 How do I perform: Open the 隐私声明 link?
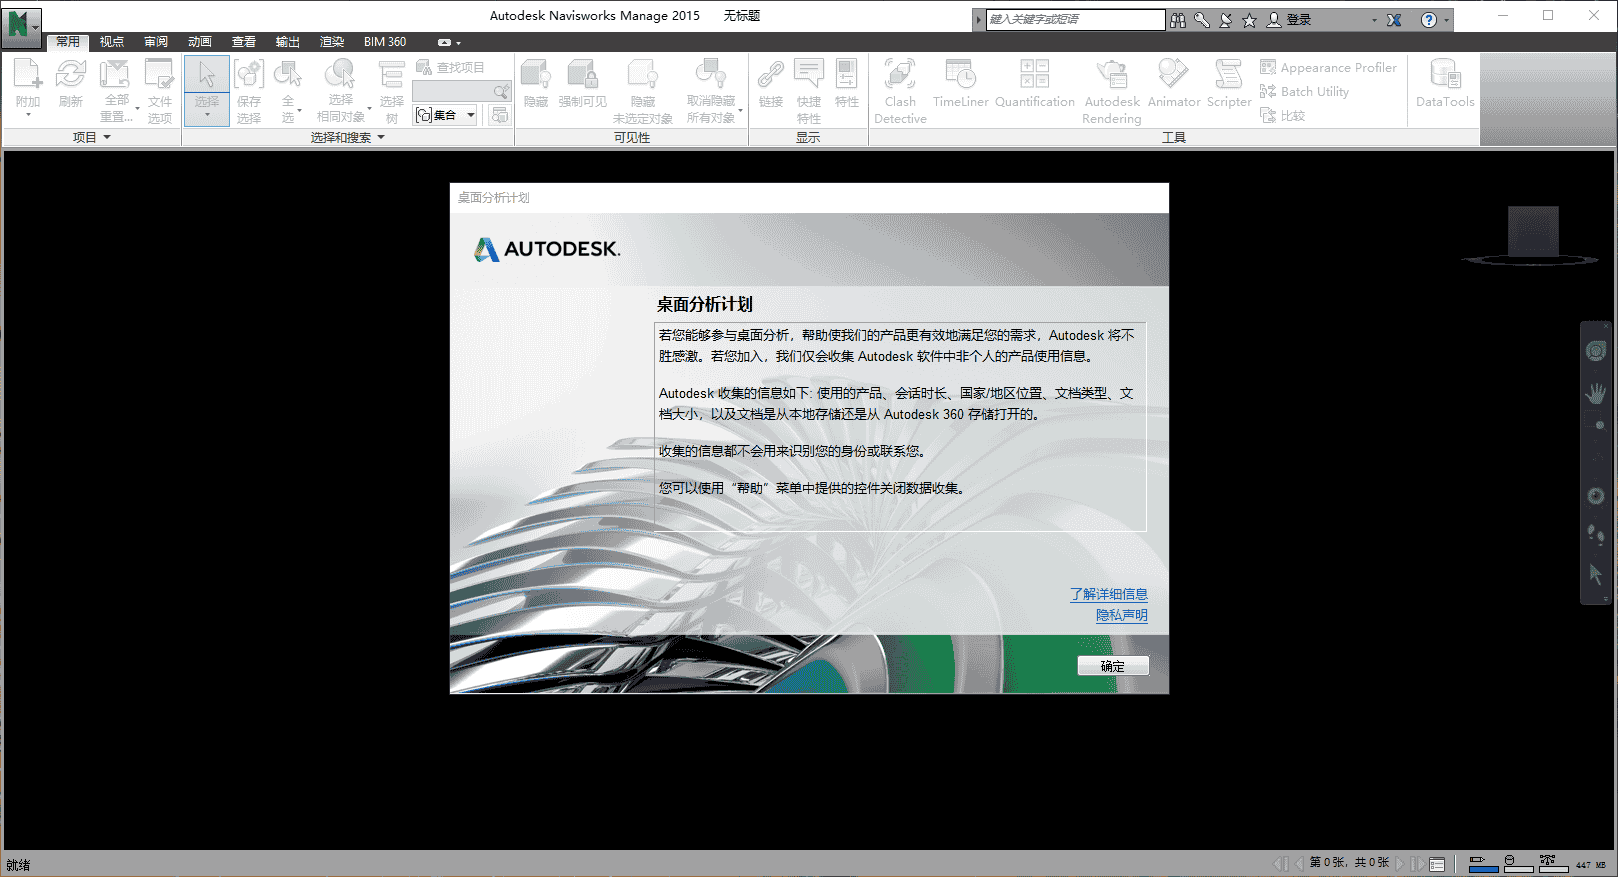click(1122, 615)
